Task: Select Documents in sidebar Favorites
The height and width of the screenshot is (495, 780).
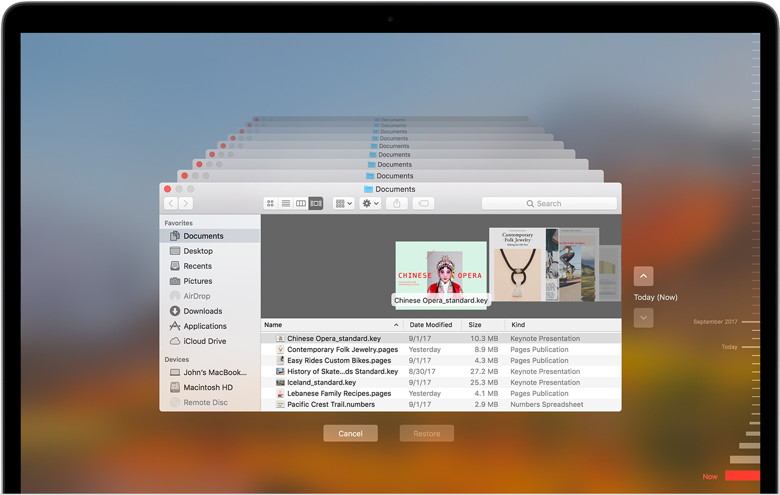Action: tap(210, 236)
